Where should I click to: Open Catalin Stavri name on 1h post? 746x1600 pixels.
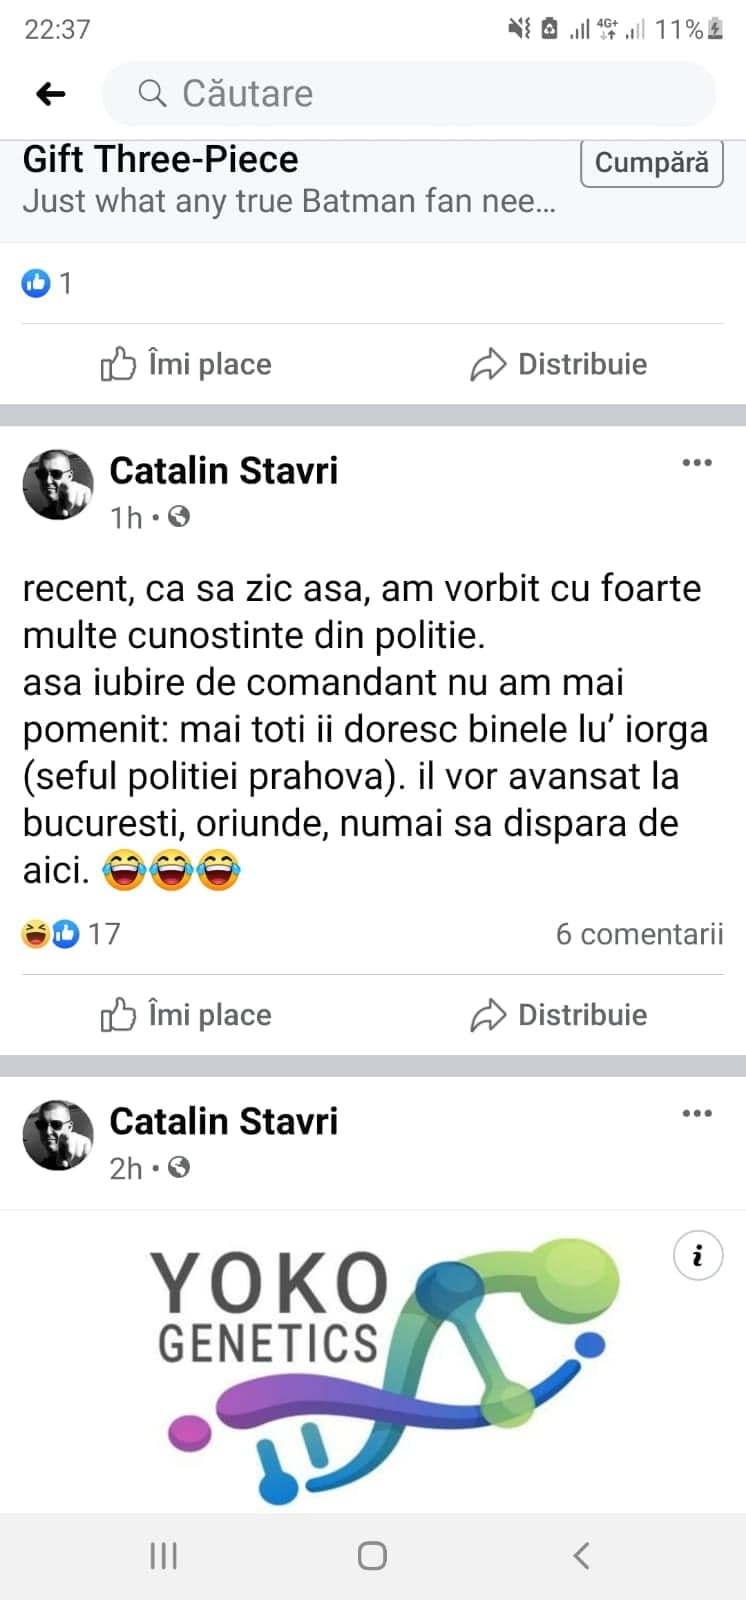point(223,470)
